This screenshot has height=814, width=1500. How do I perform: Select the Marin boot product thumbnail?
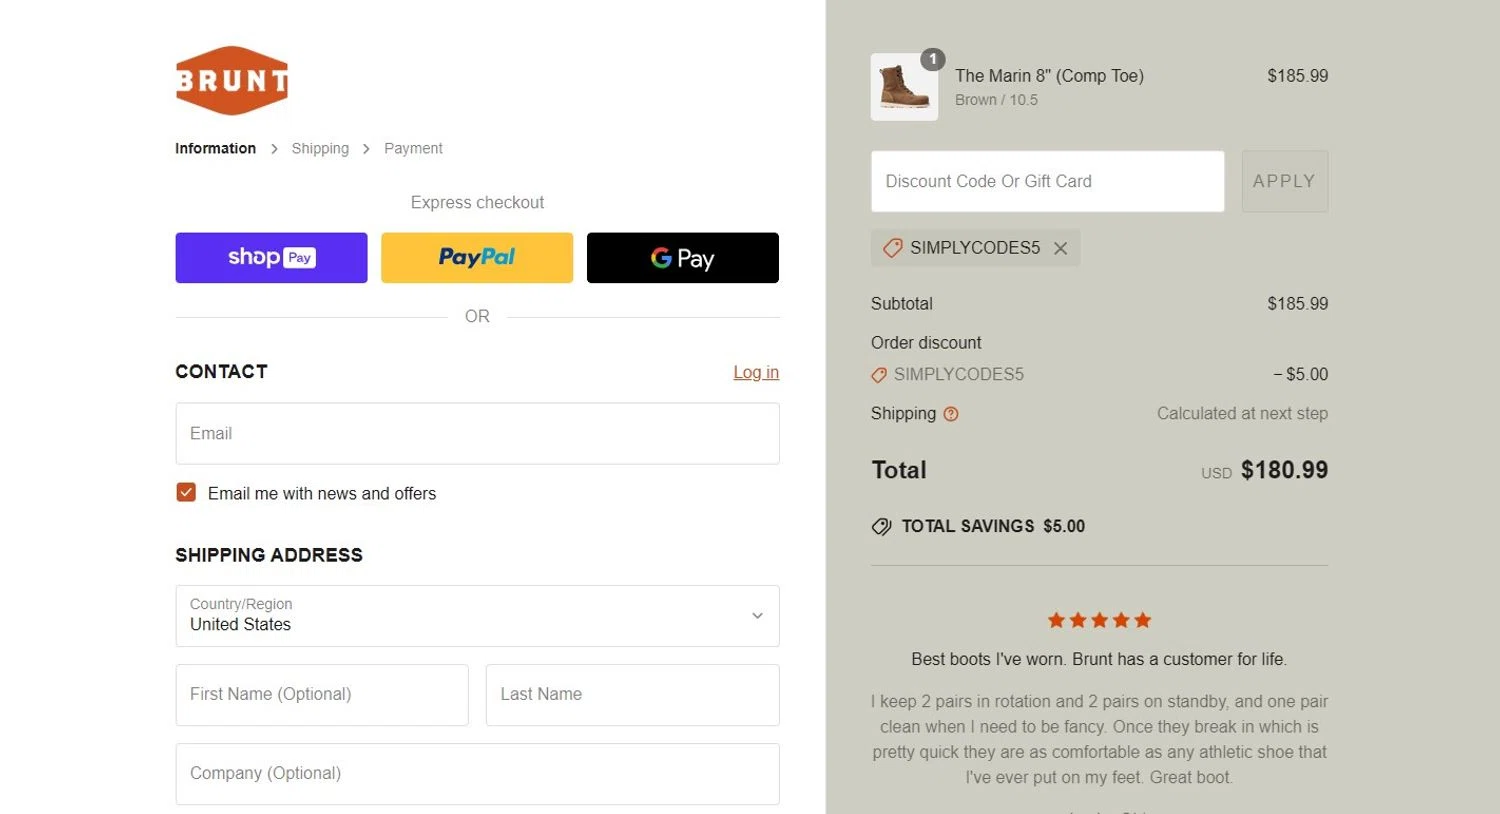[x=904, y=87]
